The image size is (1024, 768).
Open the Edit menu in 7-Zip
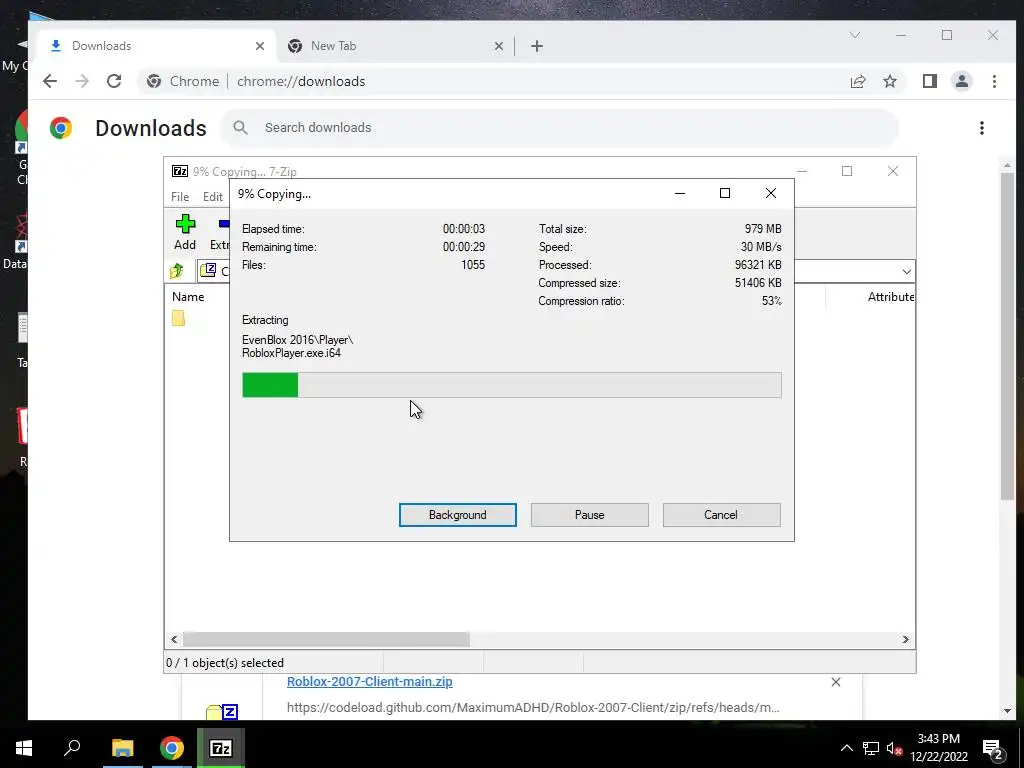click(x=212, y=197)
